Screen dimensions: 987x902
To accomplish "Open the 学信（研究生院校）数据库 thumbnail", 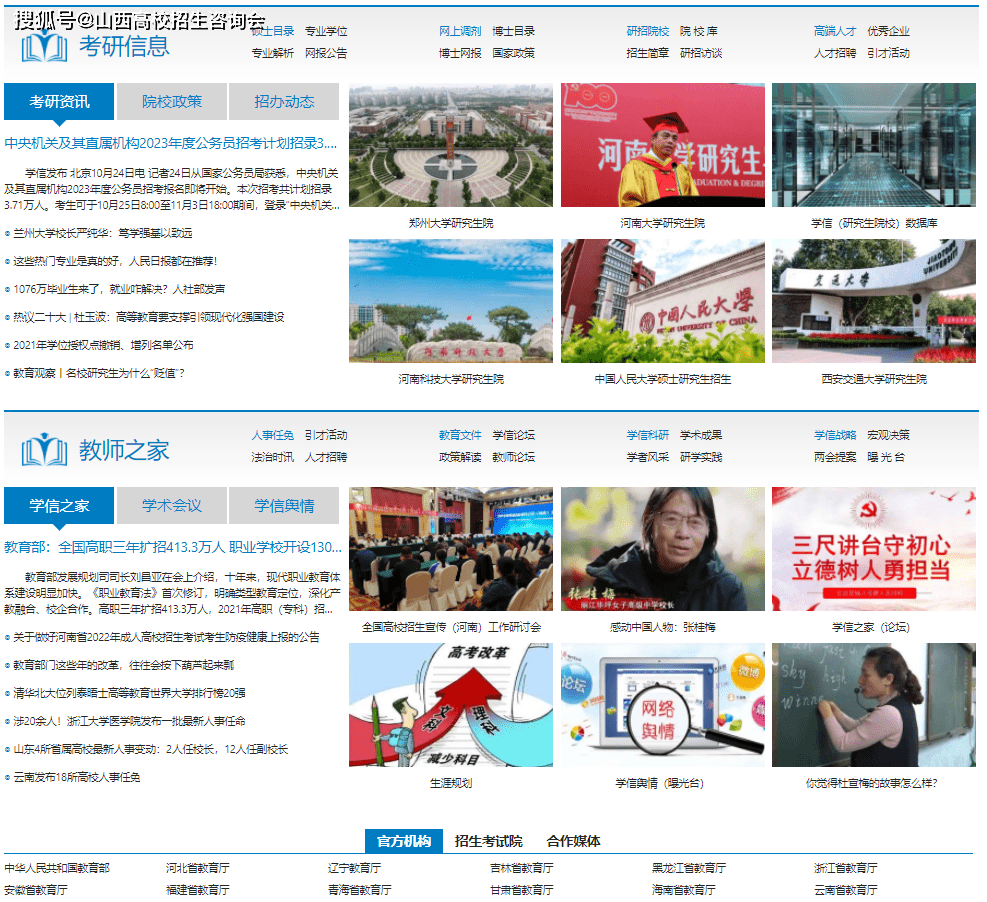I will (874, 145).
